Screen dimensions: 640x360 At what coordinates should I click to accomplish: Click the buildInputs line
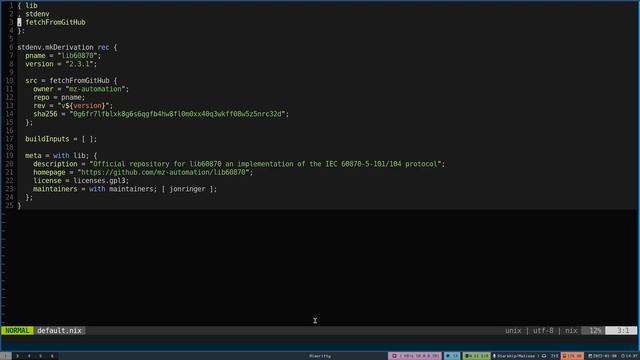click(x=61, y=139)
